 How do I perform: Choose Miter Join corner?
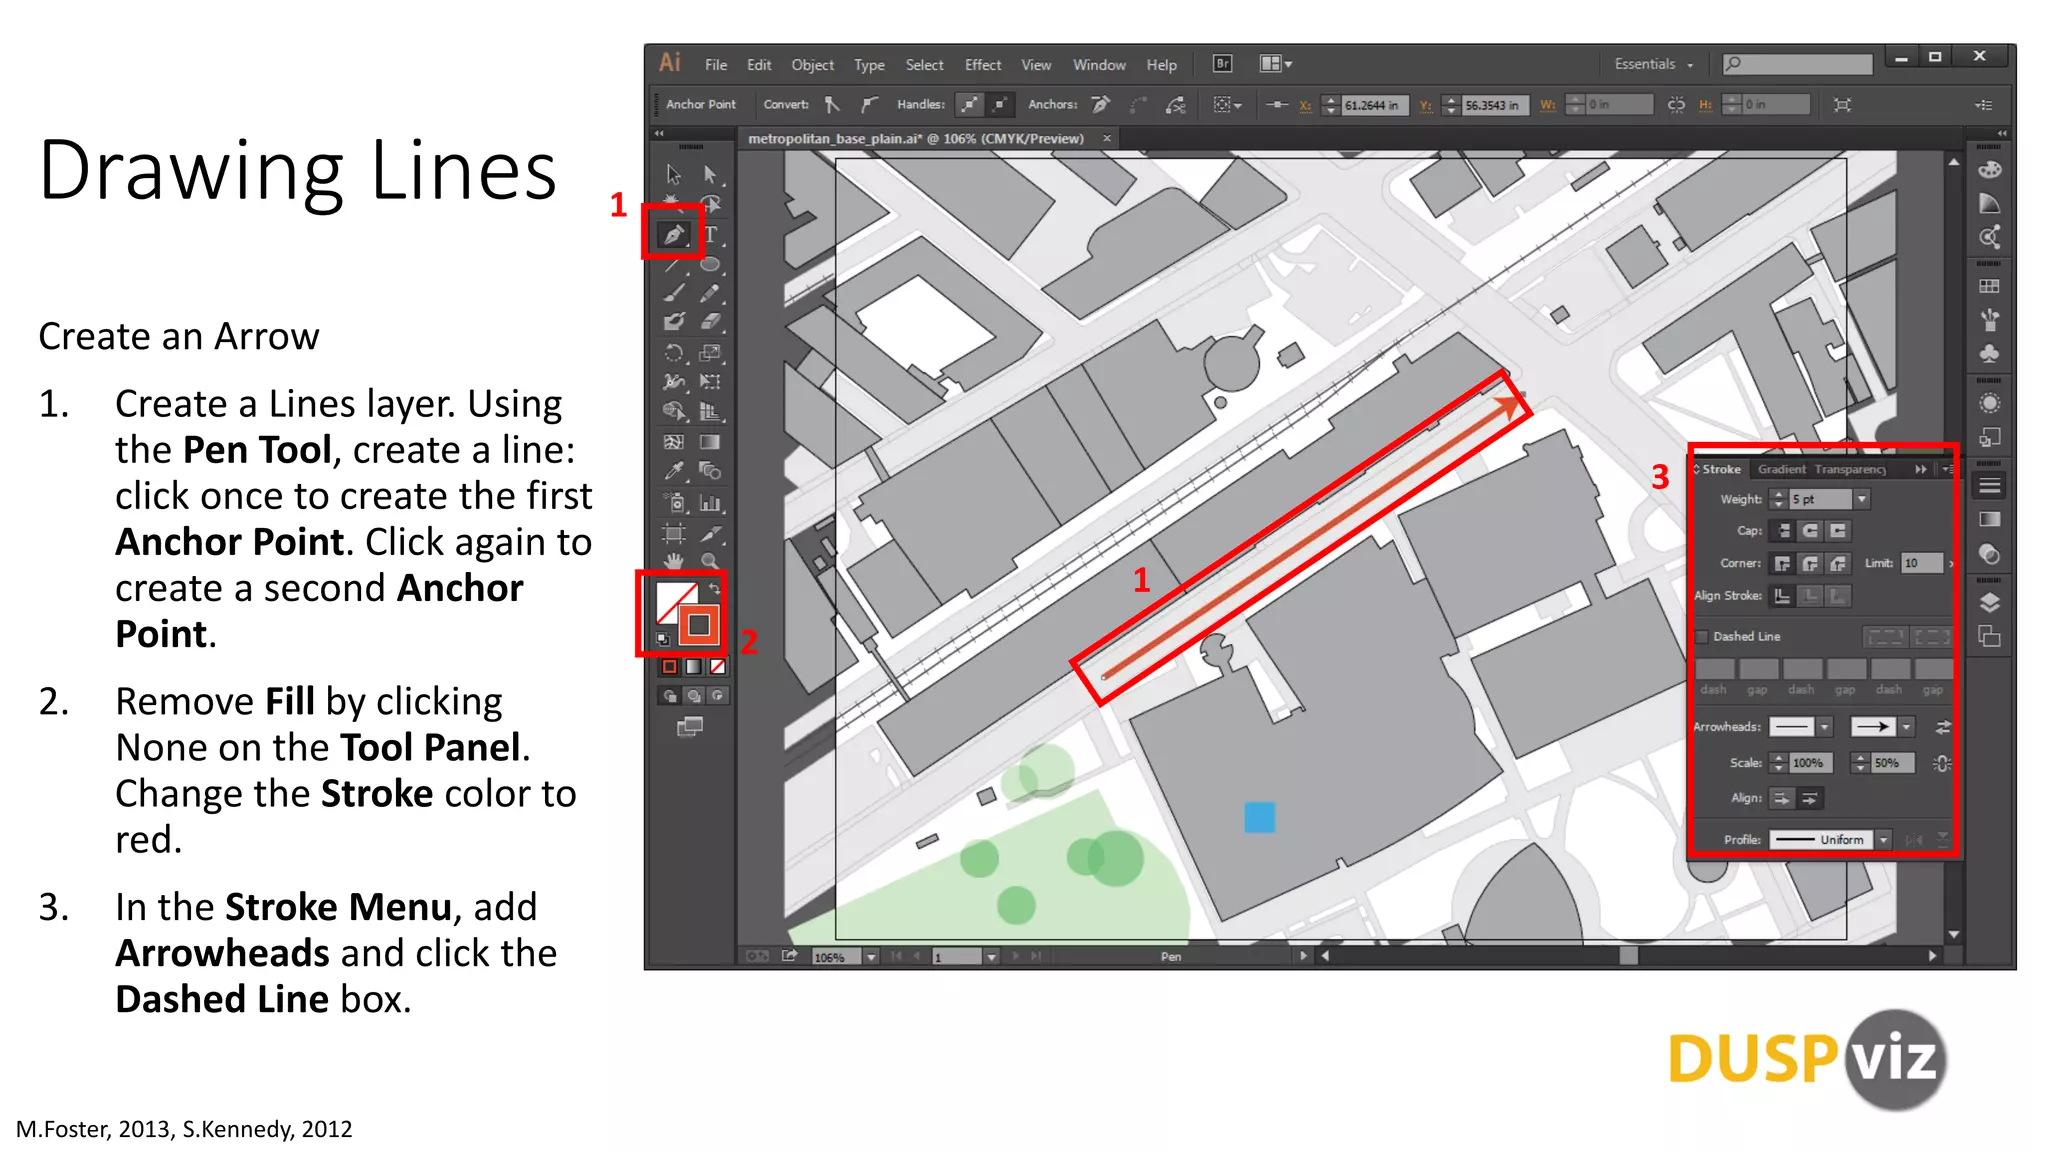[1782, 564]
